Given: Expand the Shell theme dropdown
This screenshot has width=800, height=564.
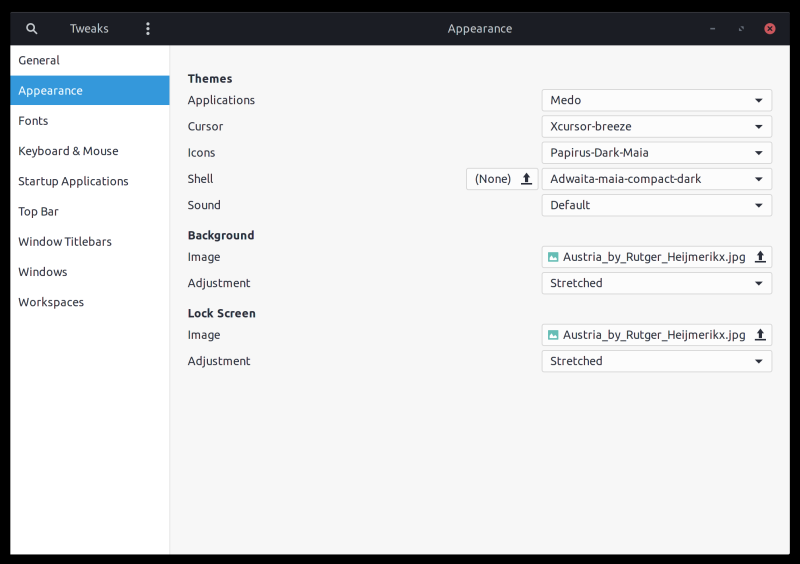Looking at the screenshot, I should coord(656,179).
